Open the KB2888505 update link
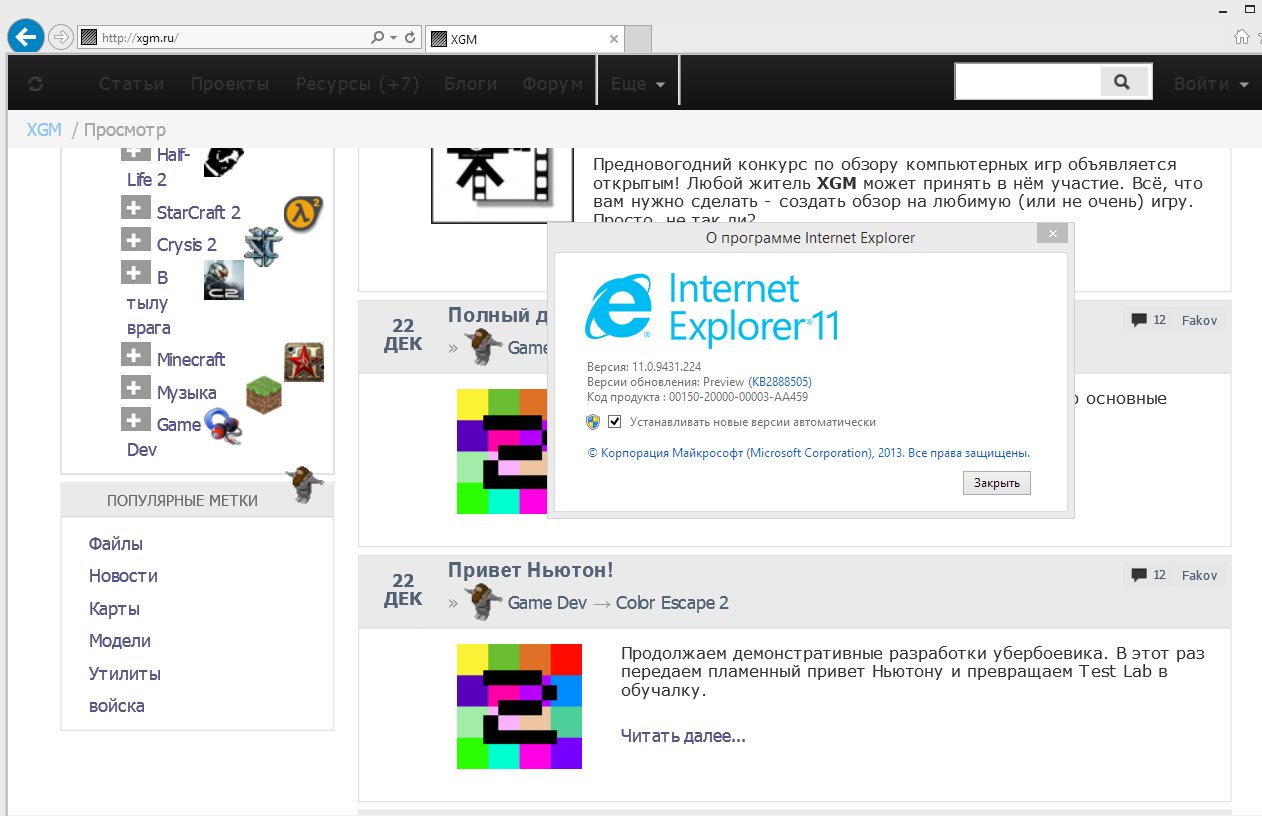Image resolution: width=1262 pixels, height=816 pixels. click(x=780, y=382)
